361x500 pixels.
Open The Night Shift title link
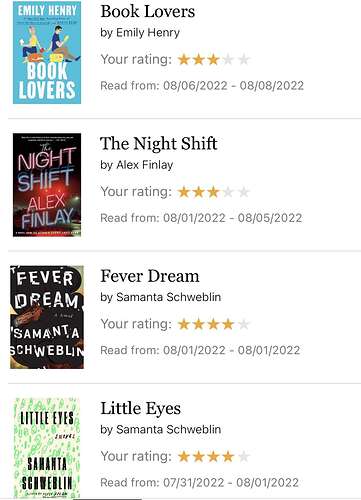(159, 144)
